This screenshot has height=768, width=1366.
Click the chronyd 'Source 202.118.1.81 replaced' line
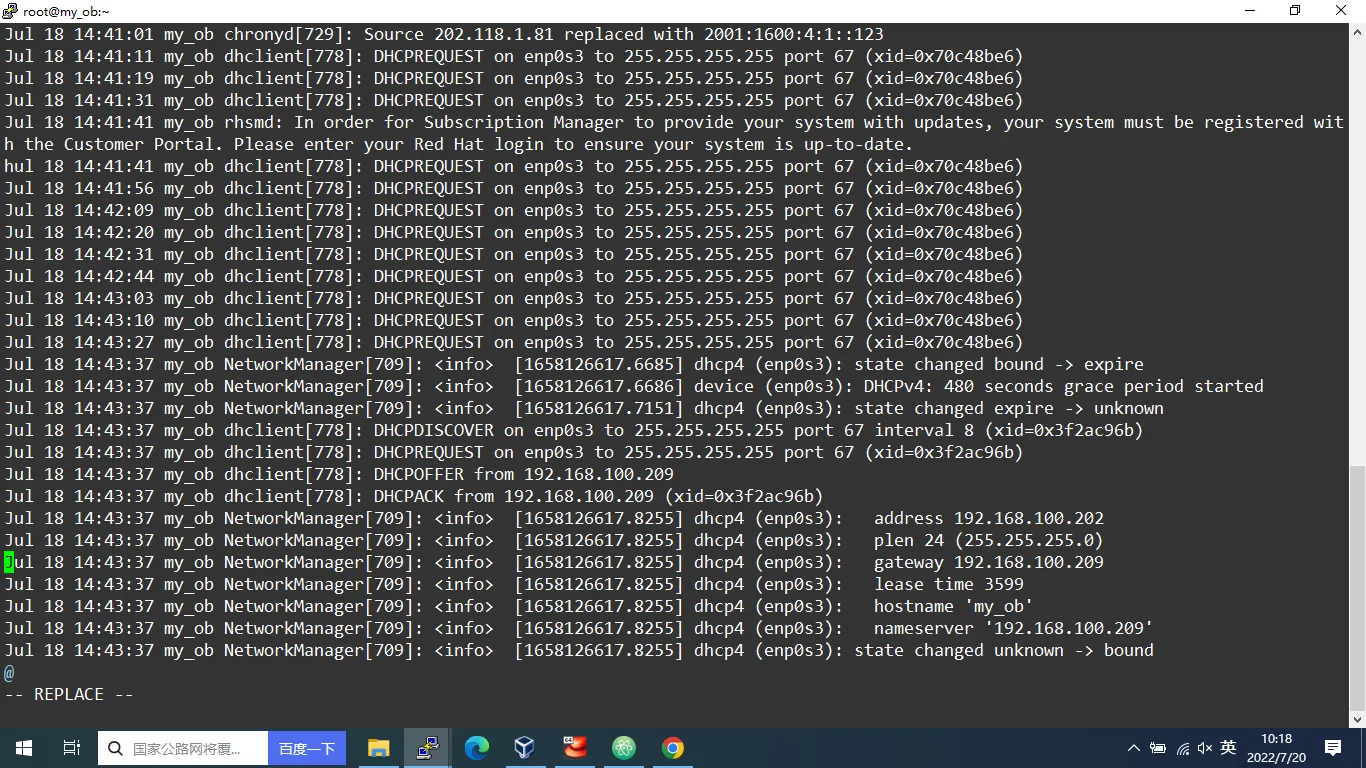pos(444,34)
